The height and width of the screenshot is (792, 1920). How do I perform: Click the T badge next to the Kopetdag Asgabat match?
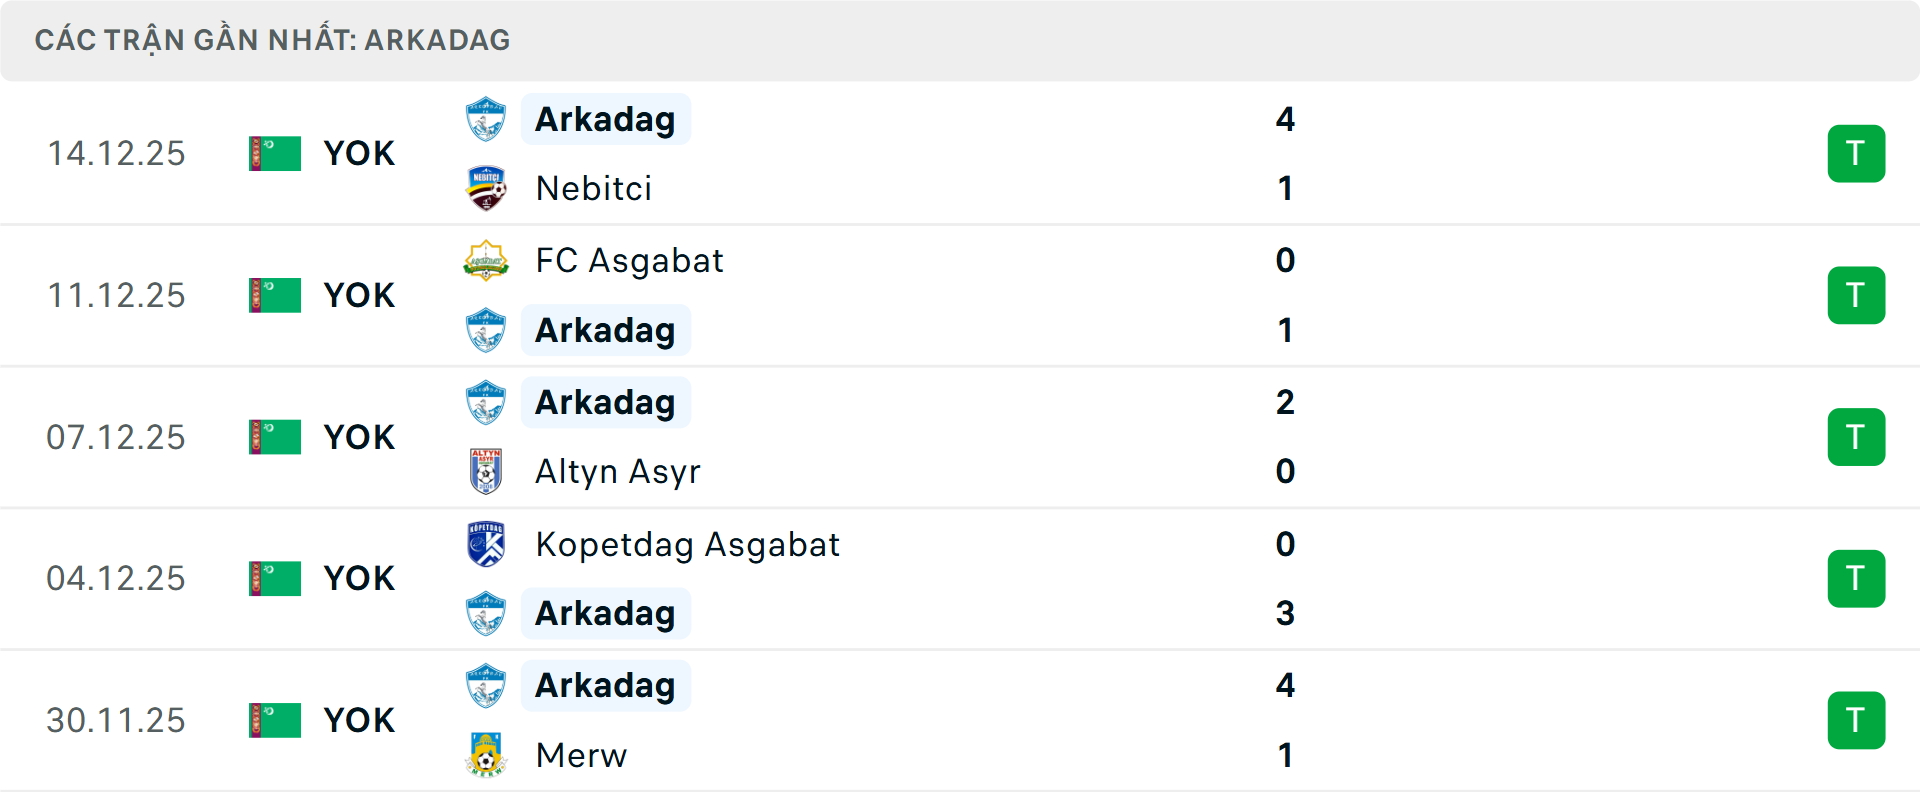coord(1856,578)
